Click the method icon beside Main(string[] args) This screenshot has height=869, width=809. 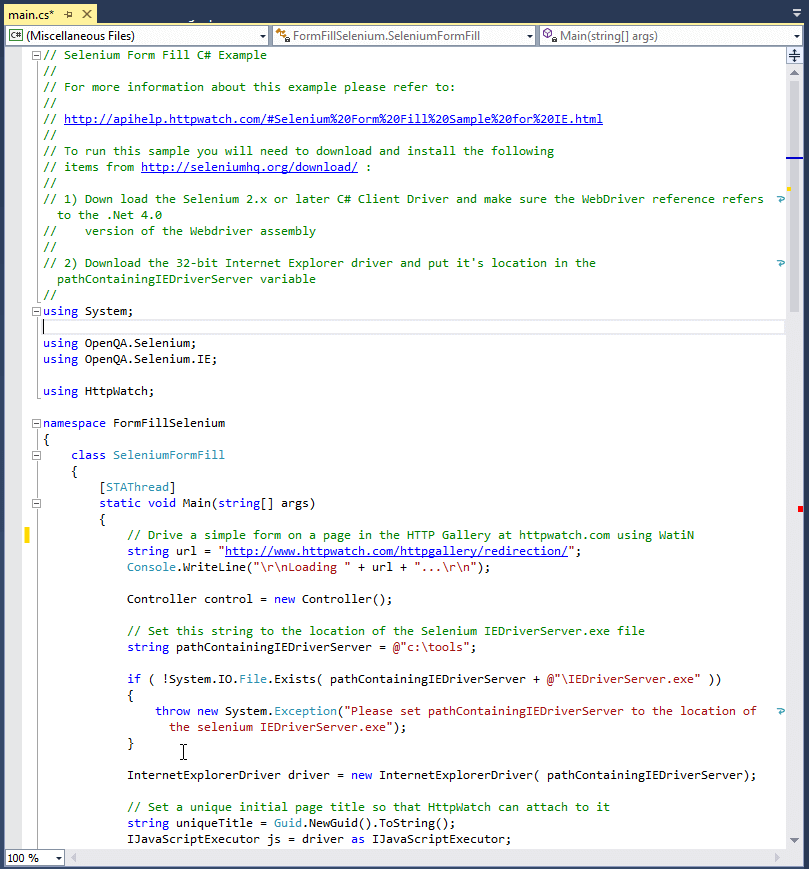549,35
